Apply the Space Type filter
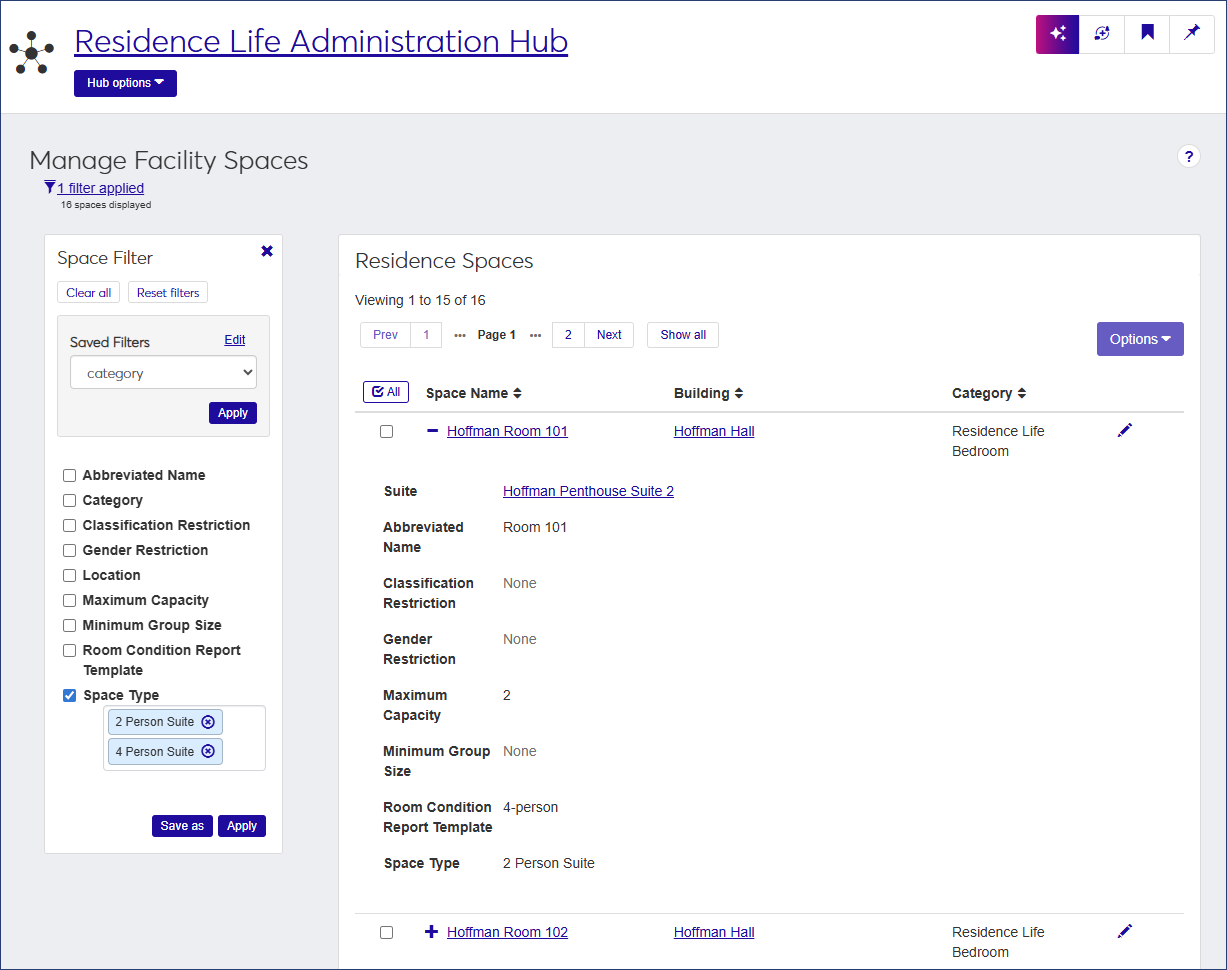 point(241,826)
